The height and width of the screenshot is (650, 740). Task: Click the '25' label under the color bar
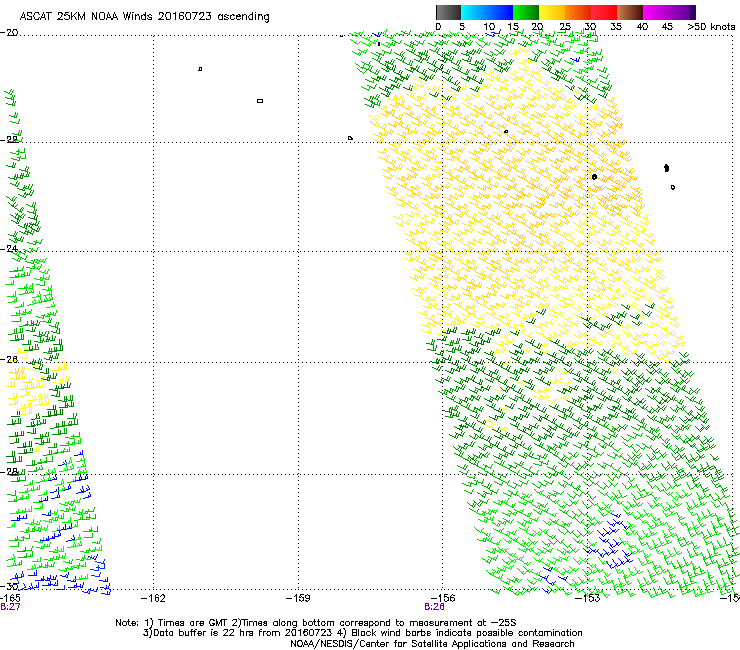click(x=565, y=27)
